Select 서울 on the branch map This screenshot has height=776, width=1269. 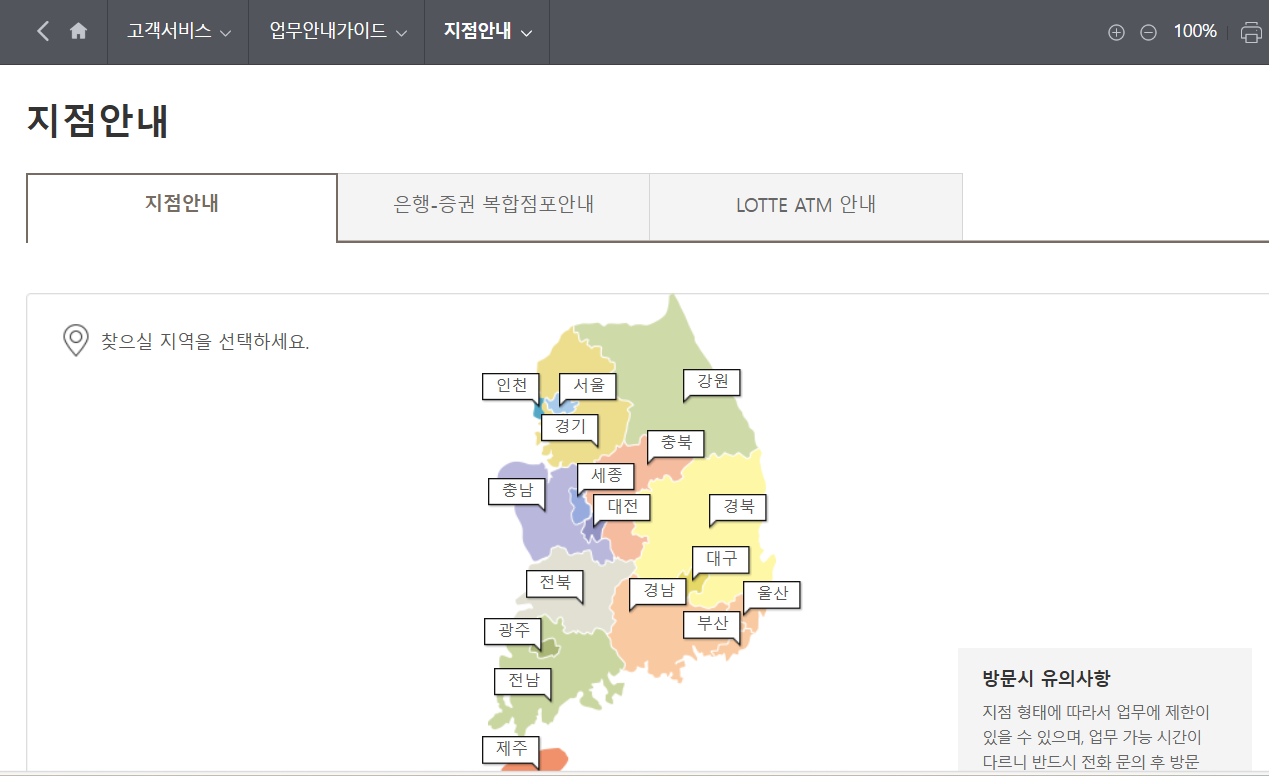(589, 385)
